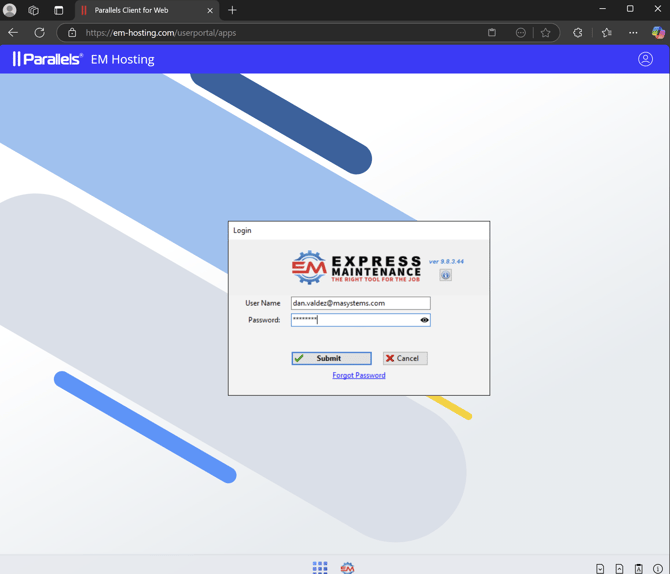Open the browser favorites list icon
This screenshot has width=670, height=574.
click(606, 33)
